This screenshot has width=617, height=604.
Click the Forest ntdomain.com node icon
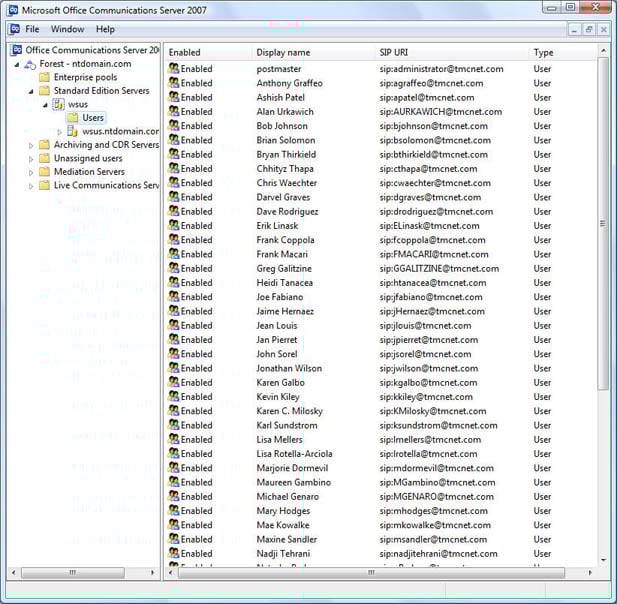click(30, 64)
